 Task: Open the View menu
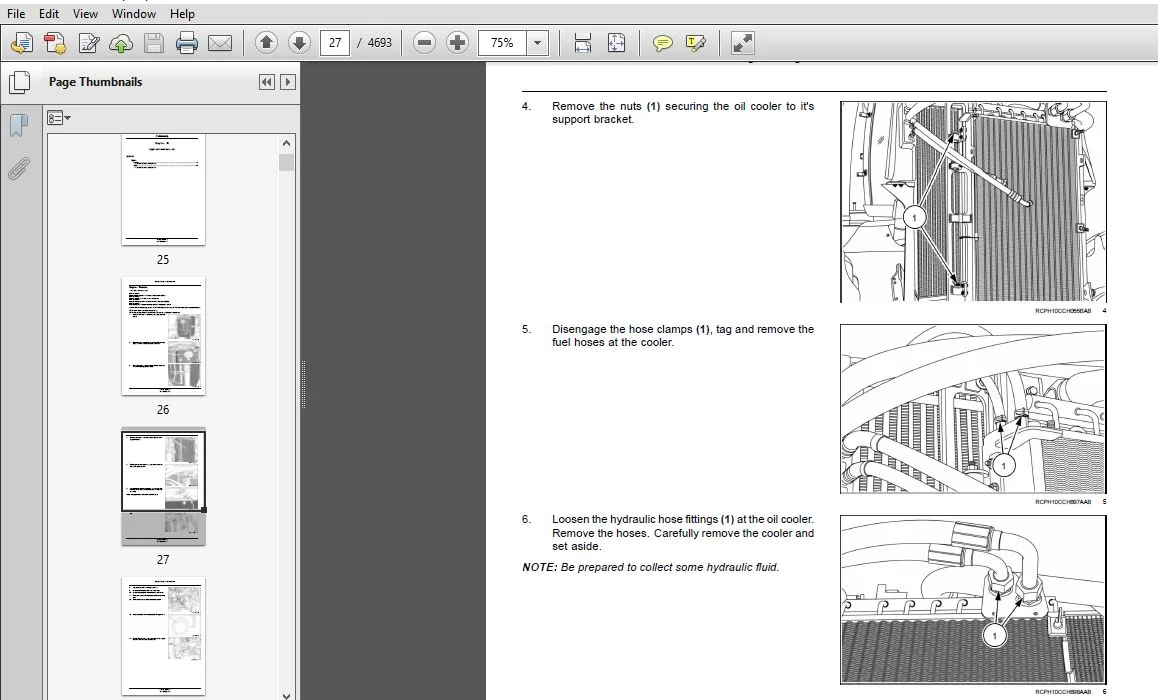tap(85, 13)
